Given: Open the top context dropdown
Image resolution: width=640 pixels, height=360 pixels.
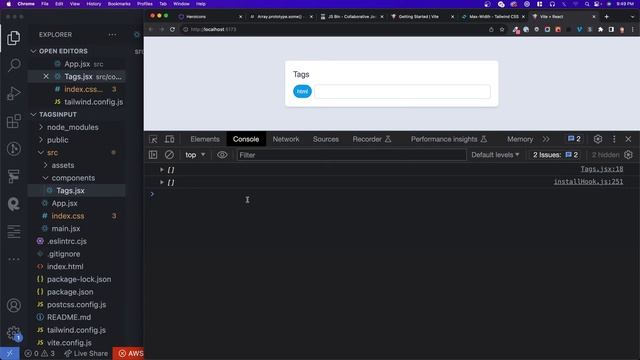Looking at the screenshot, I should (195, 155).
